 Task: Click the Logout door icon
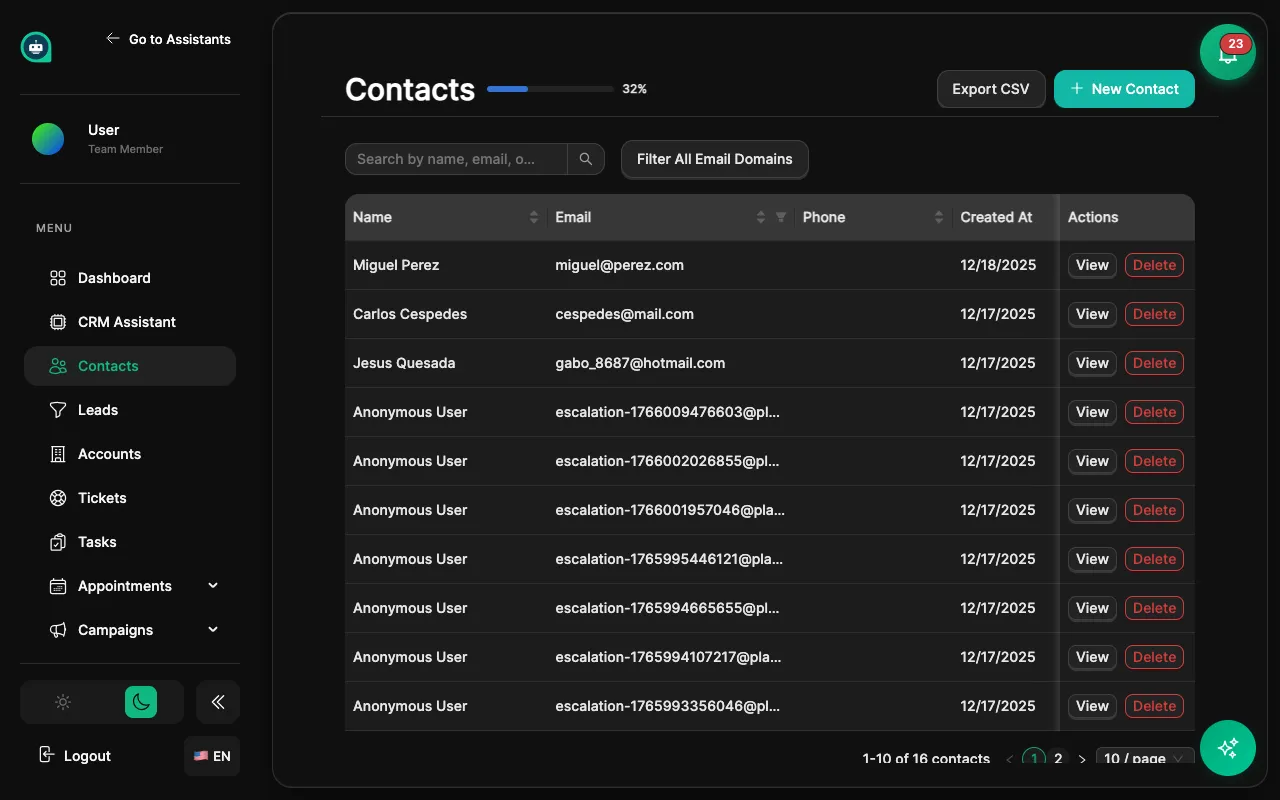pyautogui.click(x=46, y=755)
